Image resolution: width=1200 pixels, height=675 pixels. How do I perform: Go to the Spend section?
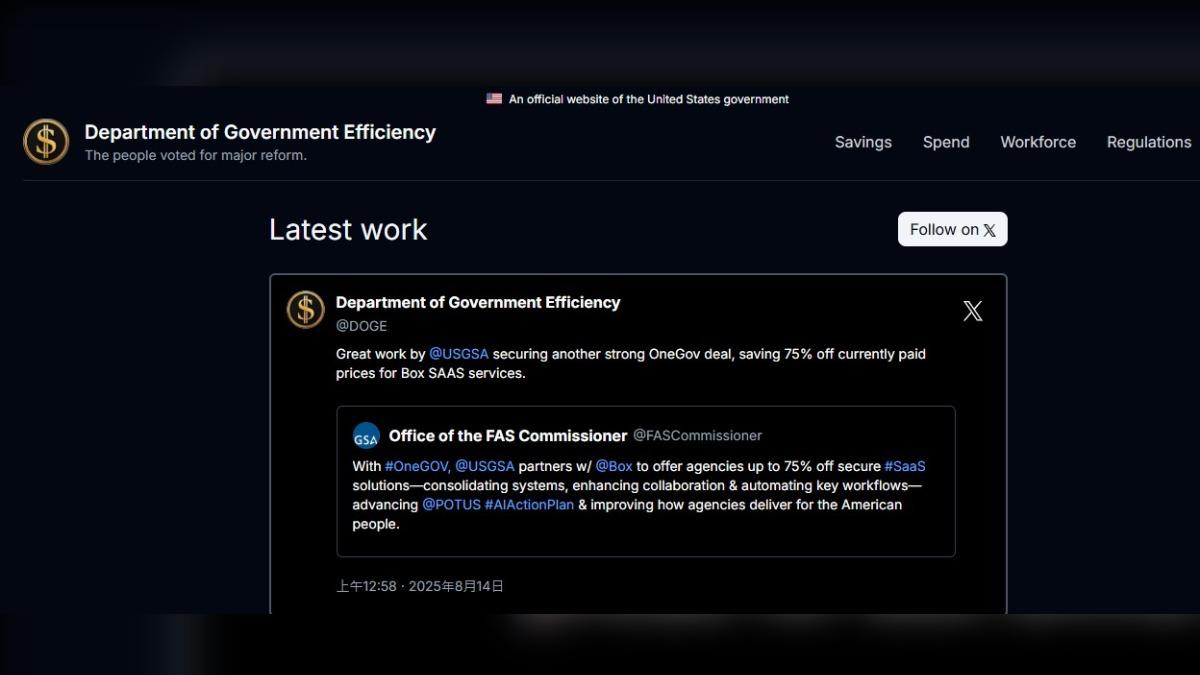[x=945, y=142]
